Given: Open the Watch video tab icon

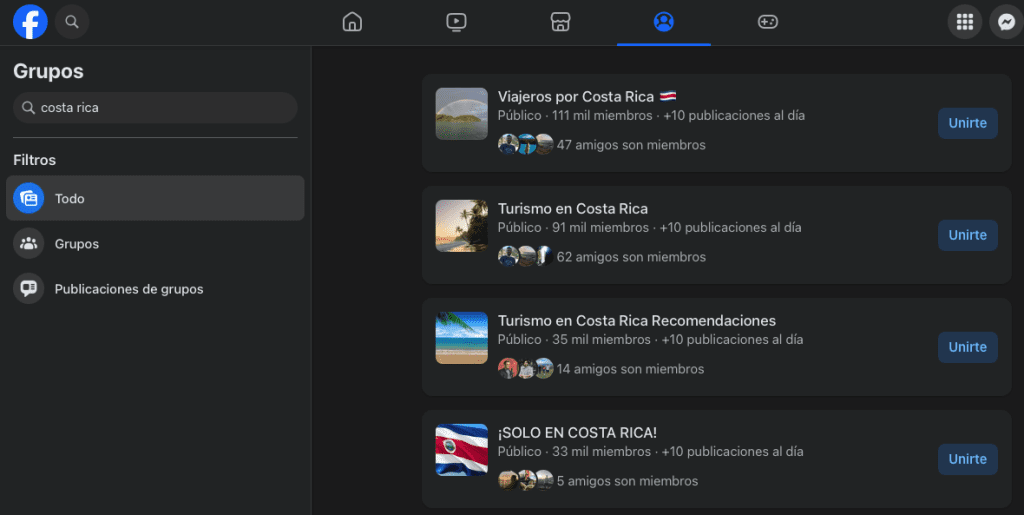Looking at the screenshot, I should (456, 22).
